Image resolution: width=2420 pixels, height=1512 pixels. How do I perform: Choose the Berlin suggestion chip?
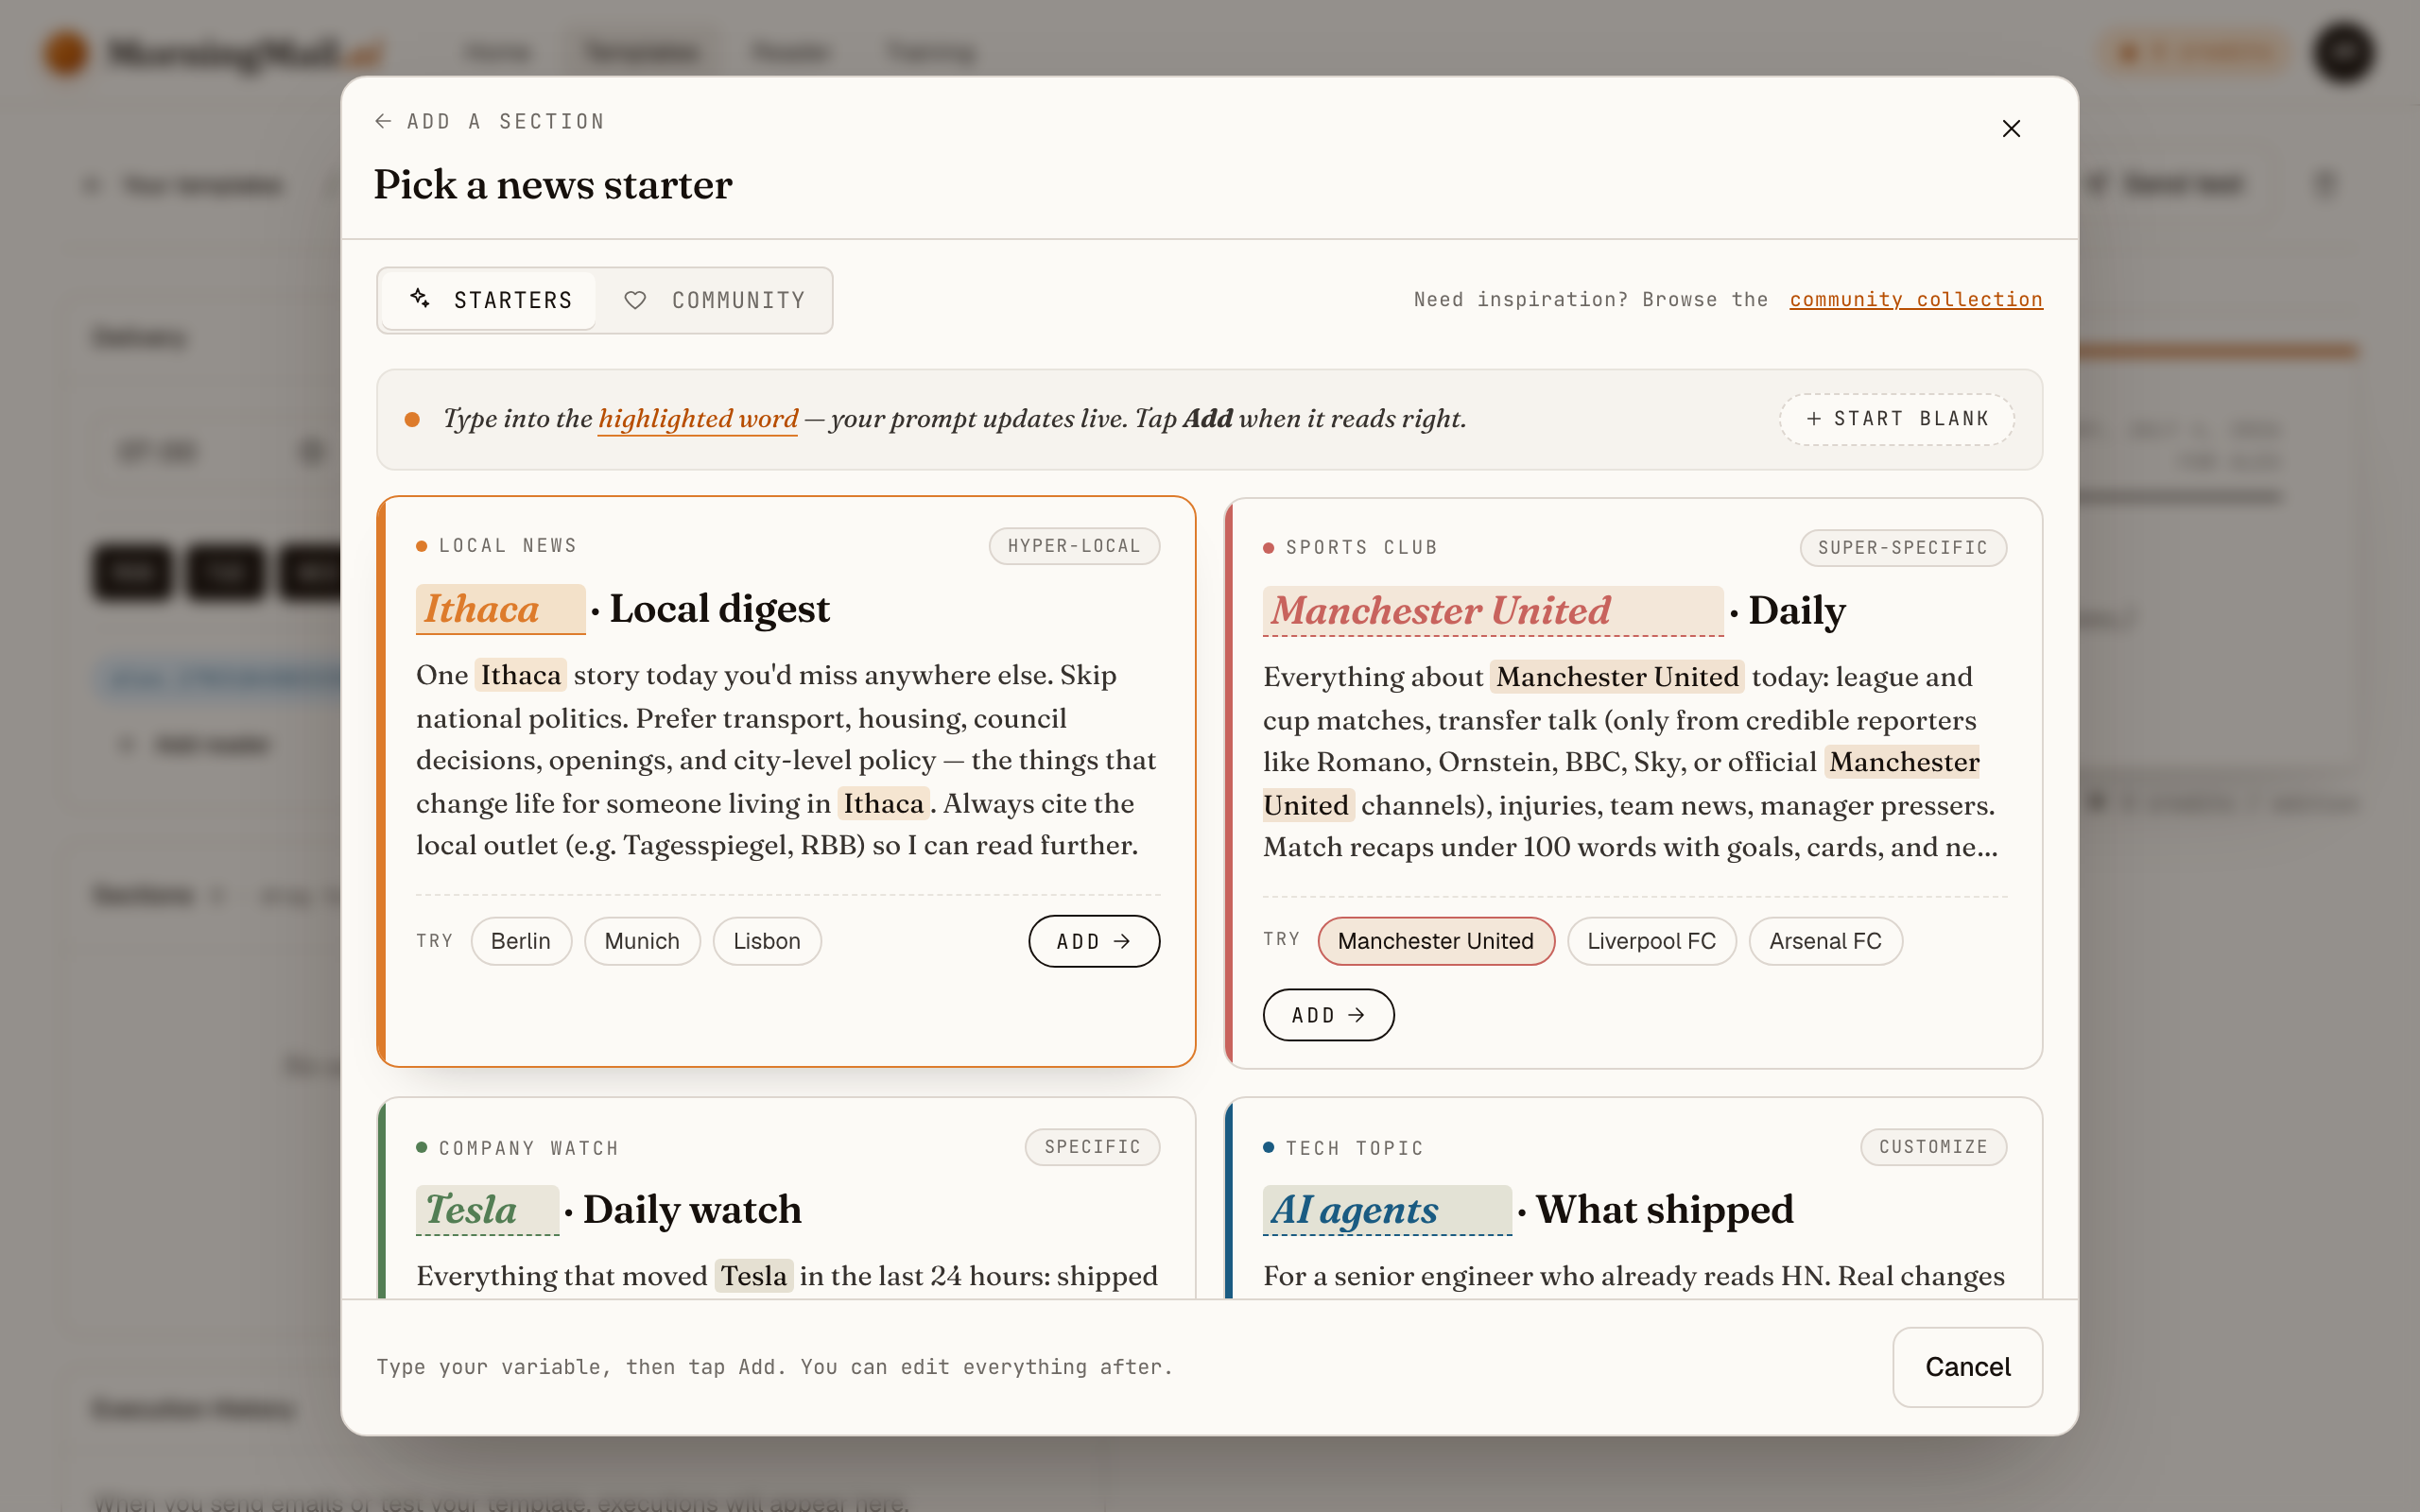521,941
